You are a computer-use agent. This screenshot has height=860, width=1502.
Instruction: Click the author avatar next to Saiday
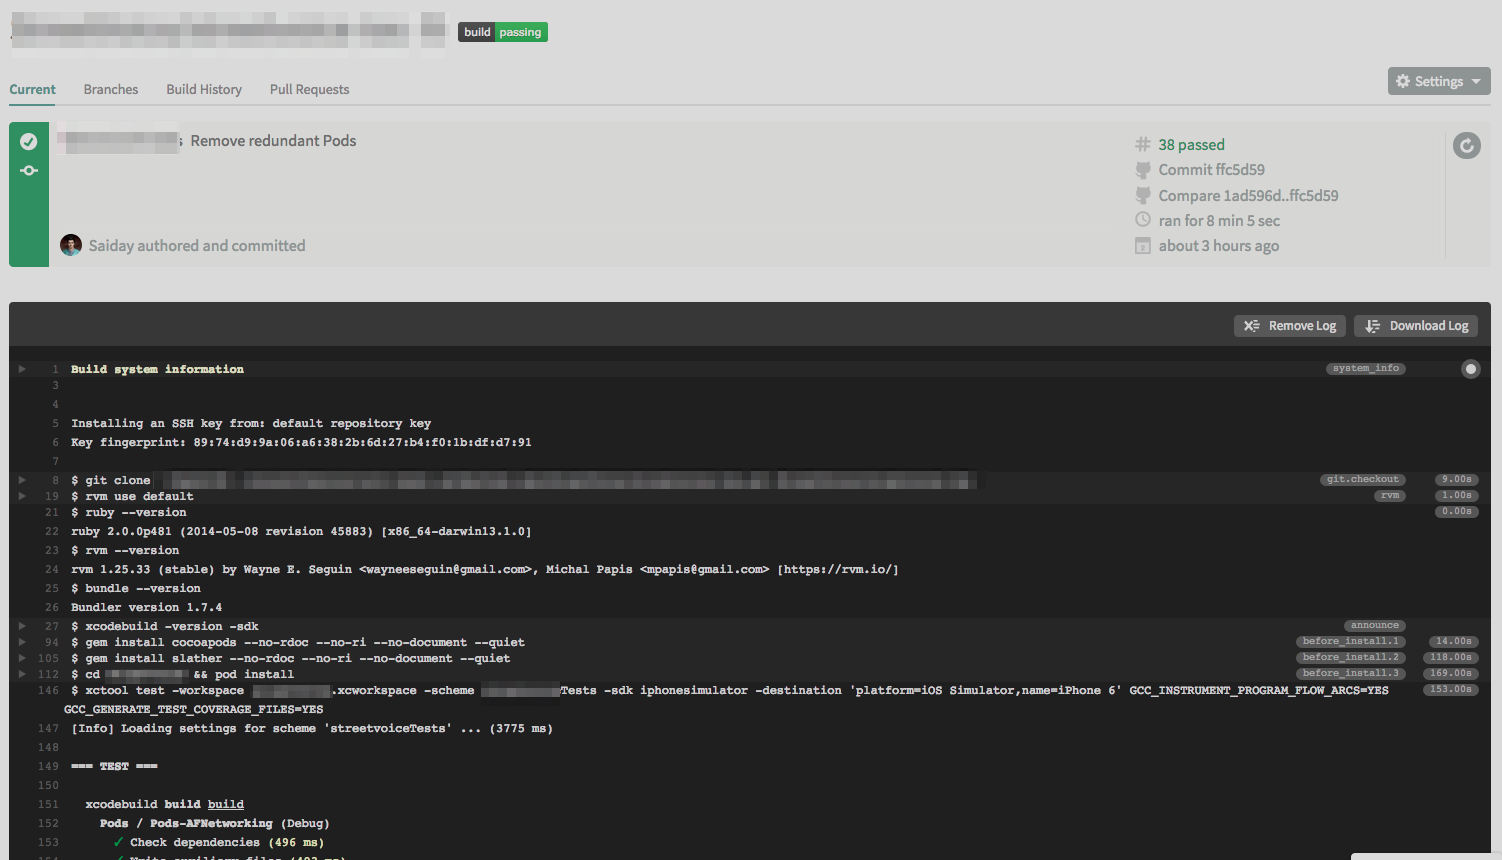[x=71, y=245]
